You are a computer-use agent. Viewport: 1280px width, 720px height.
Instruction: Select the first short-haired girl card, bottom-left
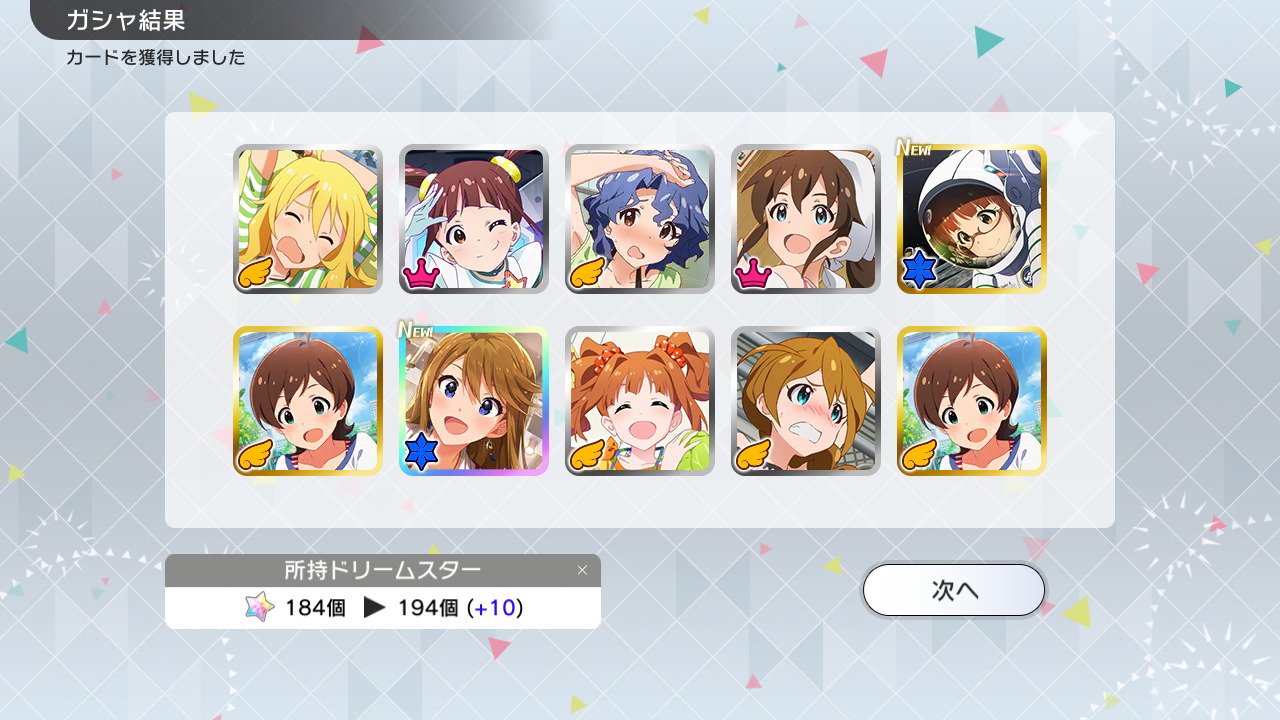pyautogui.click(x=308, y=401)
